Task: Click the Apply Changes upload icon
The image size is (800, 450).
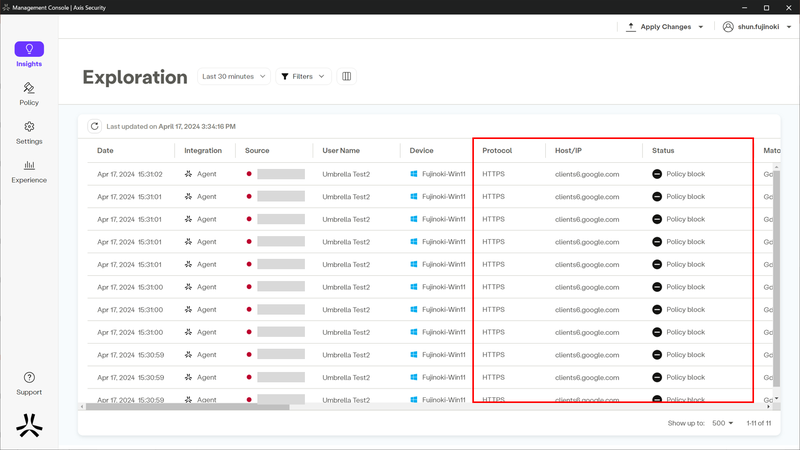Action: 631,27
